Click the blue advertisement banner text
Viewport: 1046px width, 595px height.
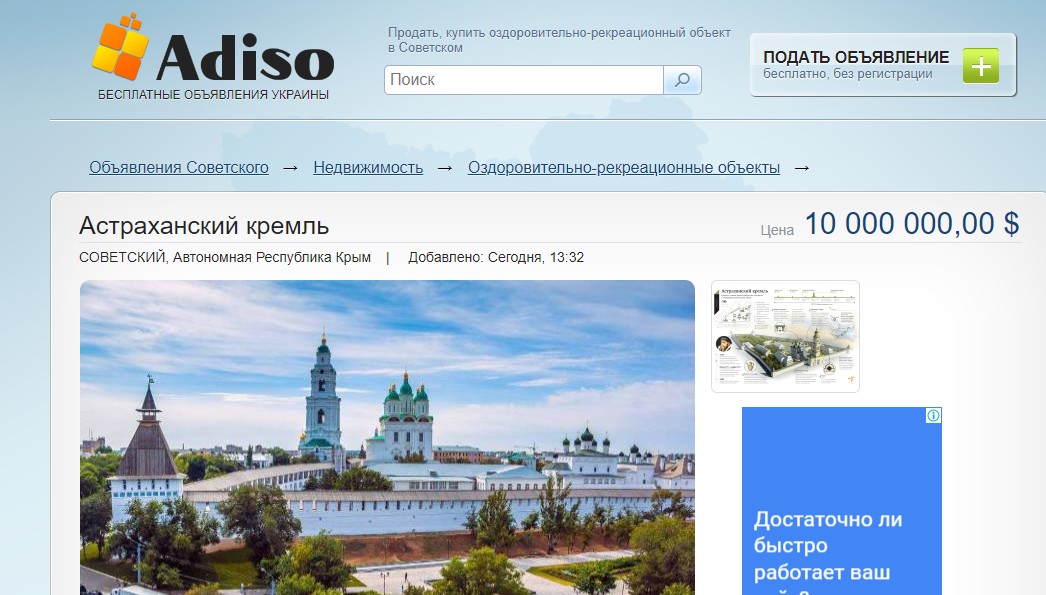827,546
